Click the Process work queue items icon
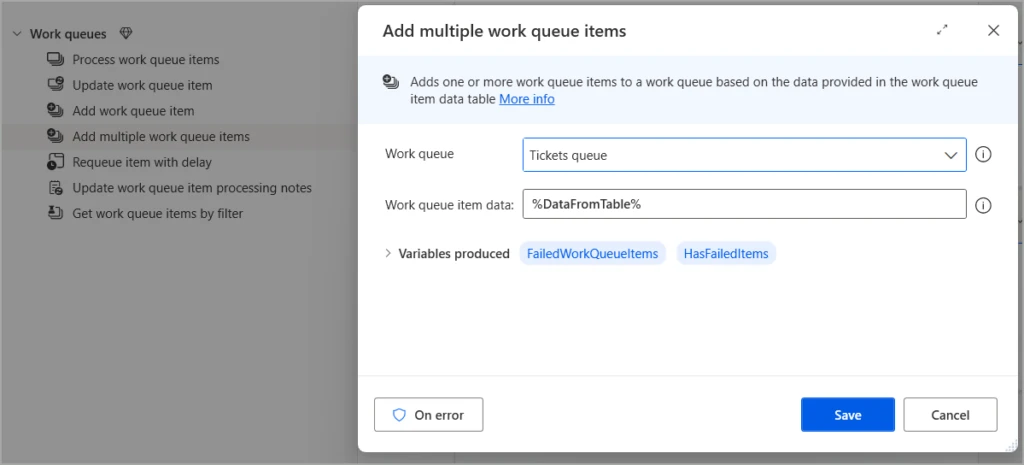The width and height of the screenshot is (1024, 465). point(55,60)
